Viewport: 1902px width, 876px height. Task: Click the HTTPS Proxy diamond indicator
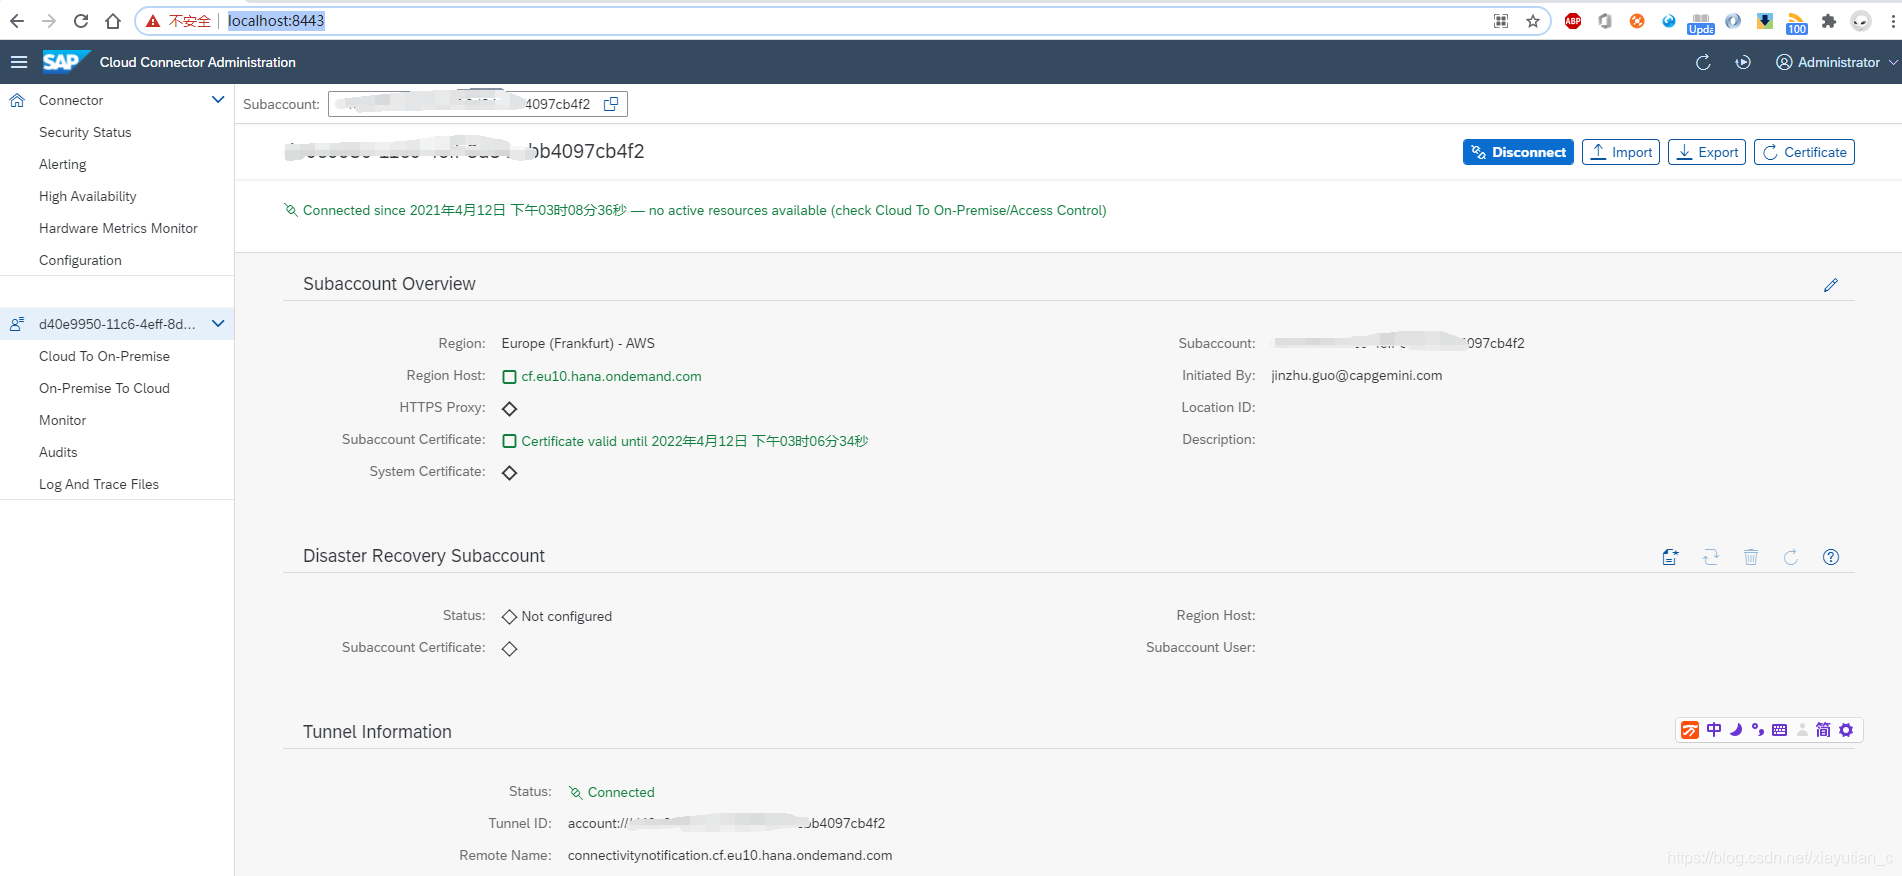[x=509, y=409]
